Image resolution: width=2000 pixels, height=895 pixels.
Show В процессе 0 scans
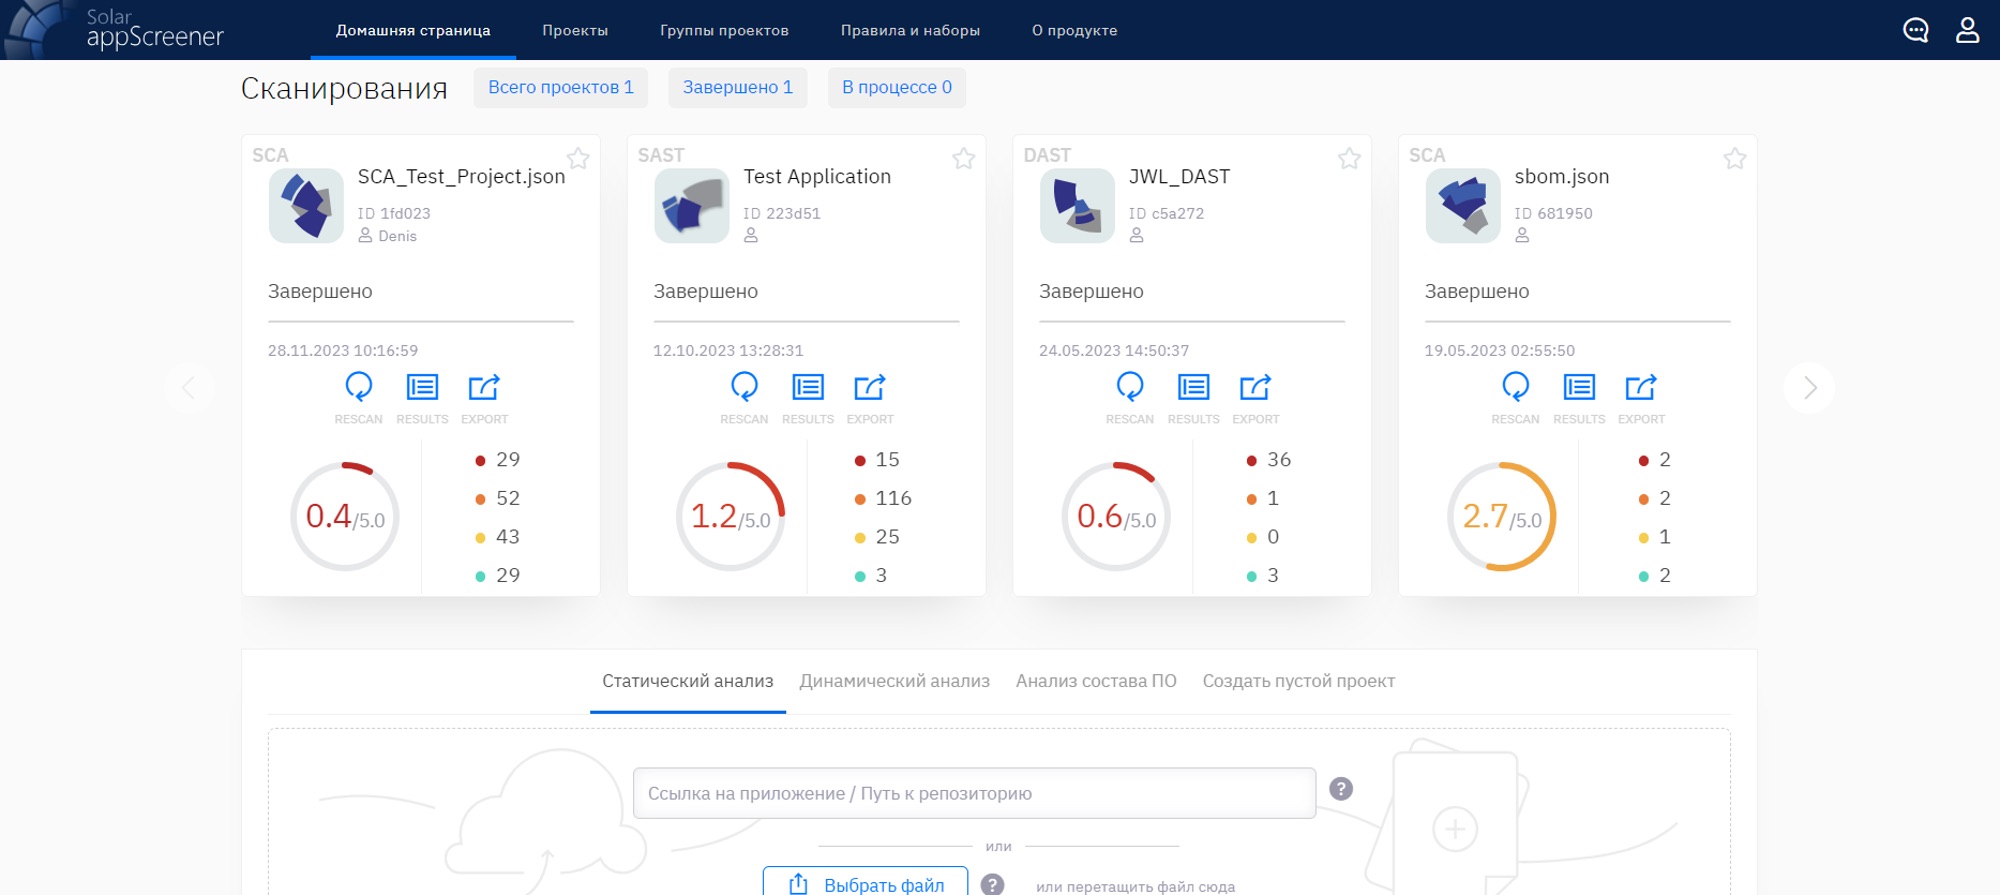[897, 87]
